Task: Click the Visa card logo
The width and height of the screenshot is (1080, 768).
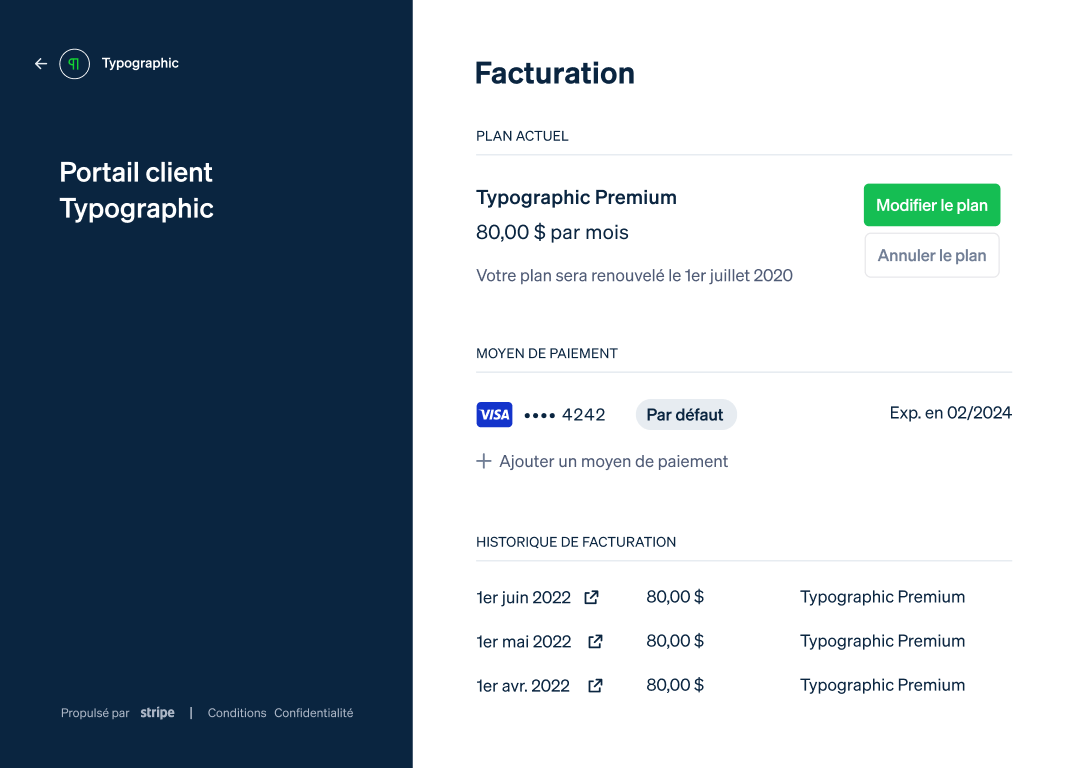Action: (495, 415)
